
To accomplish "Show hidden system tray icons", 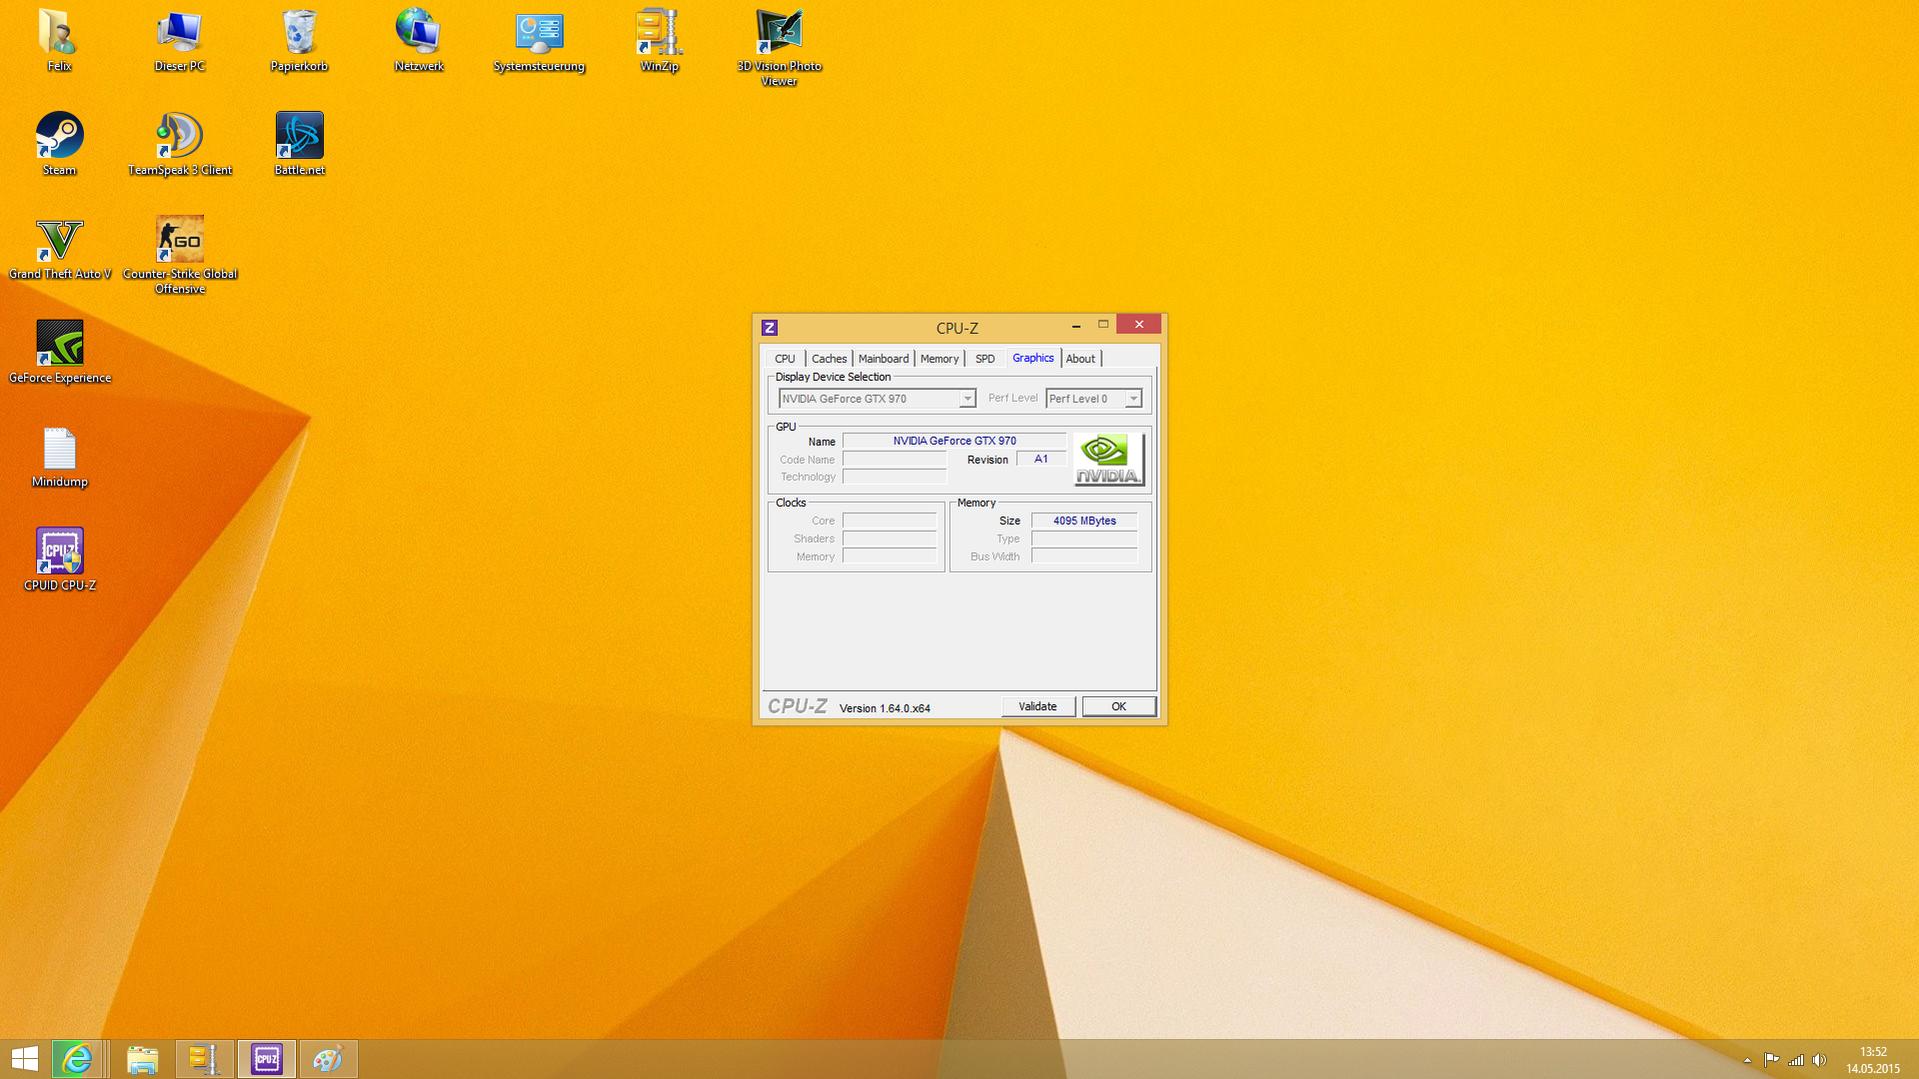I will click(x=1747, y=1060).
